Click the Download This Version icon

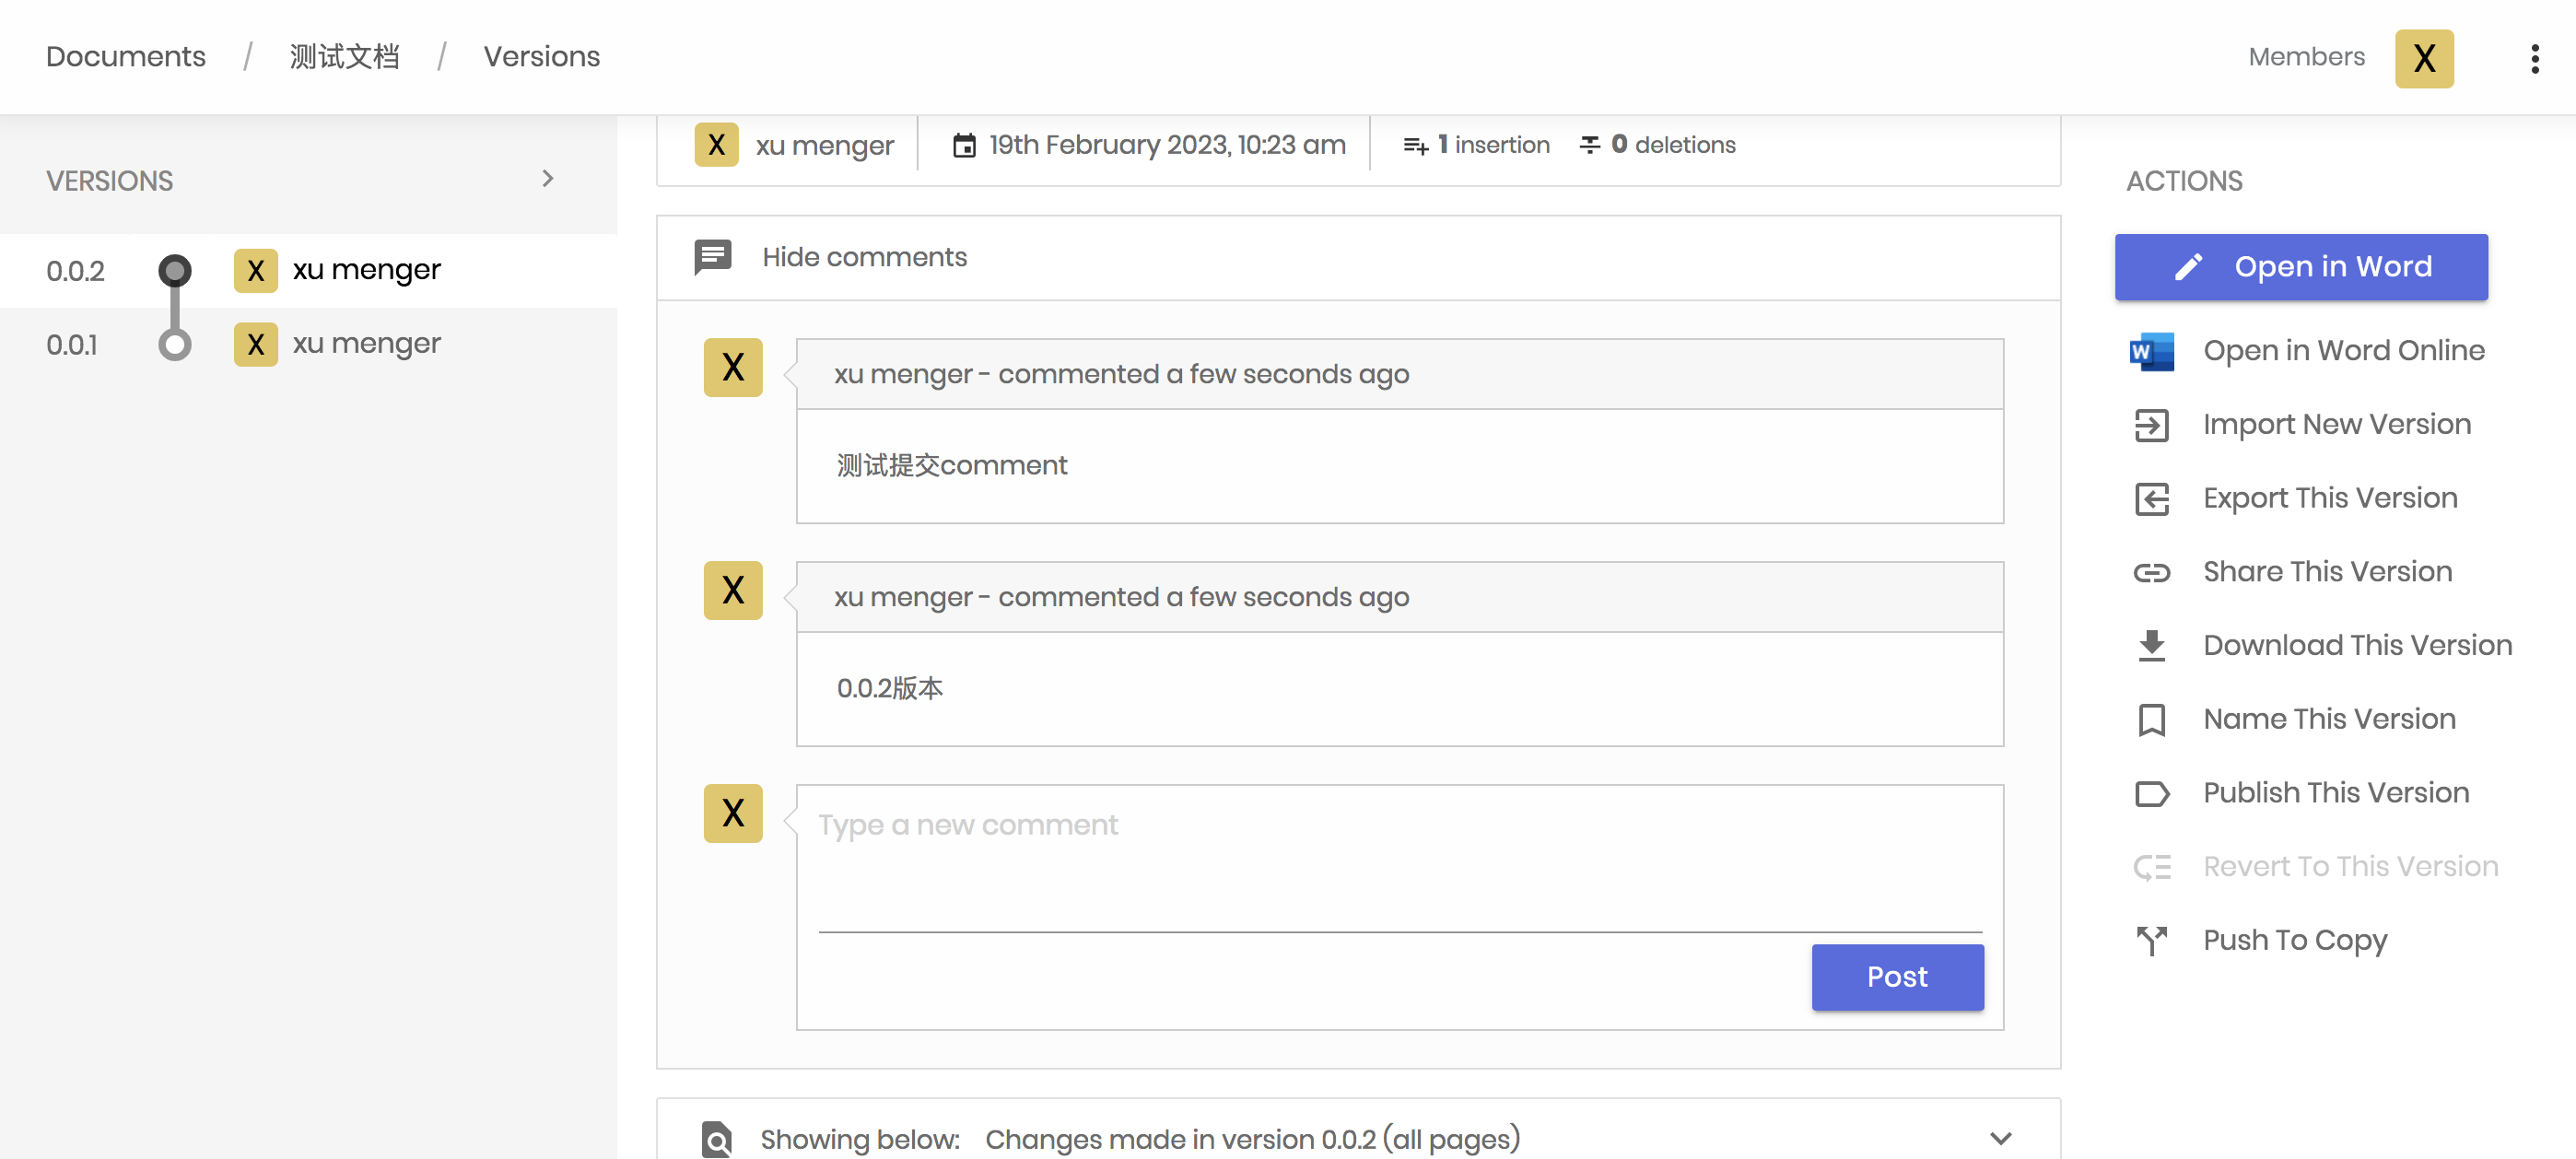[2152, 646]
